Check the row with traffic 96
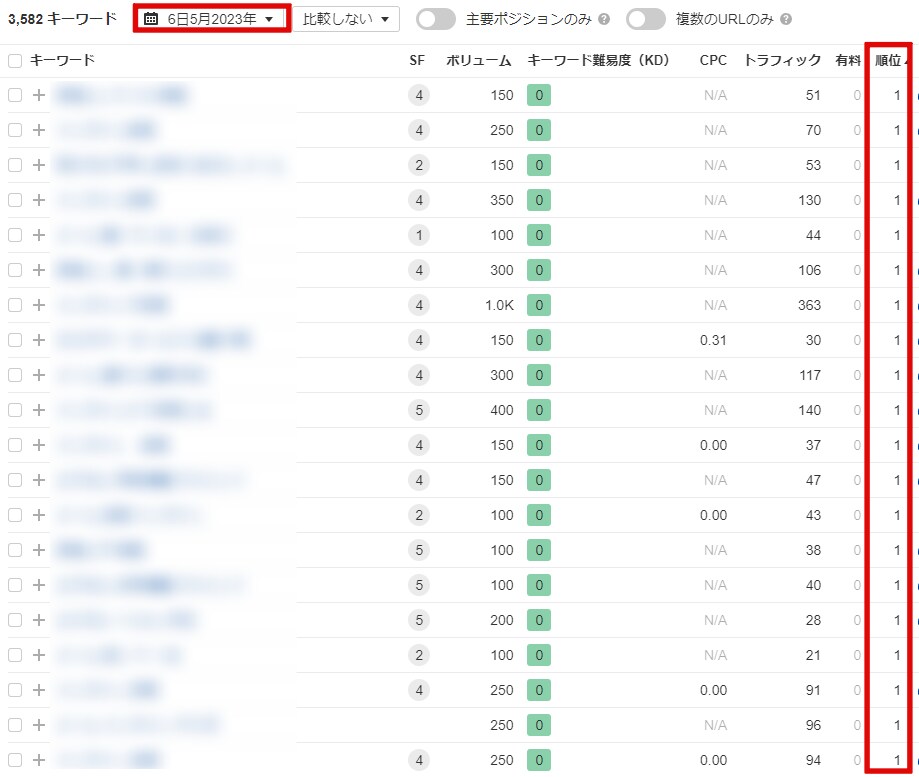 tap(15, 725)
